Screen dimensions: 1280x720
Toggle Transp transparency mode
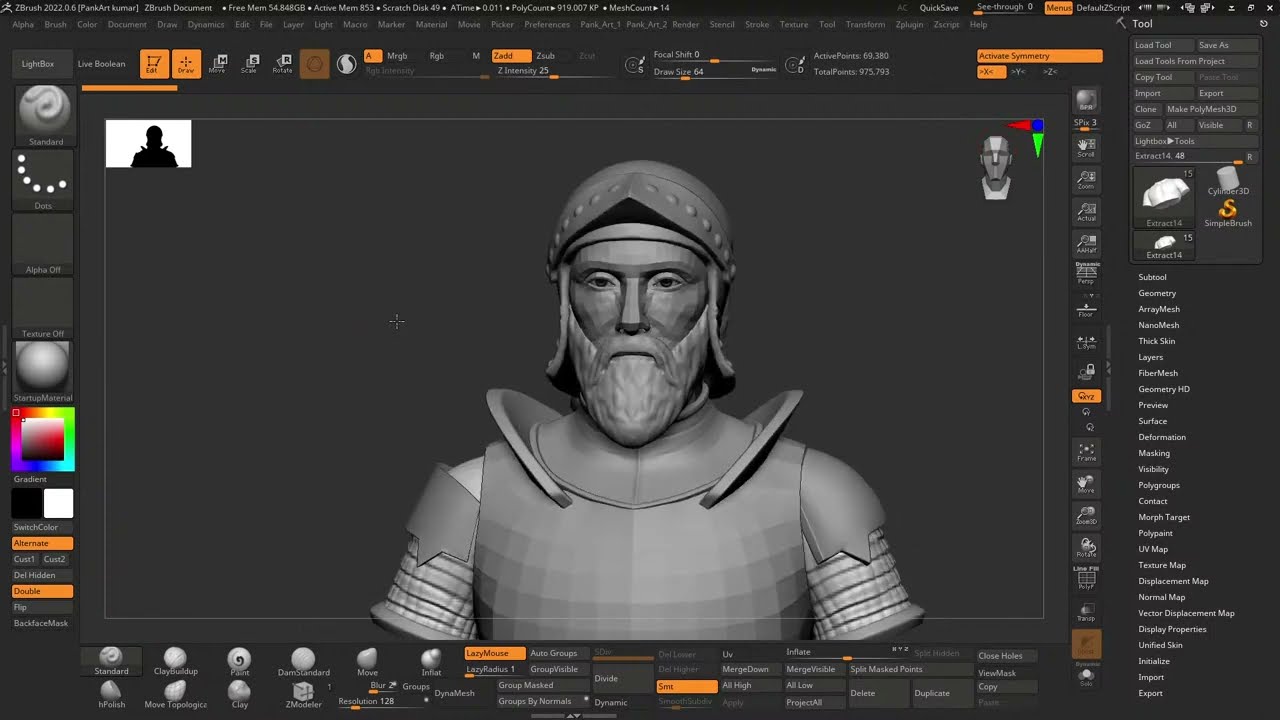pos(1086,612)
